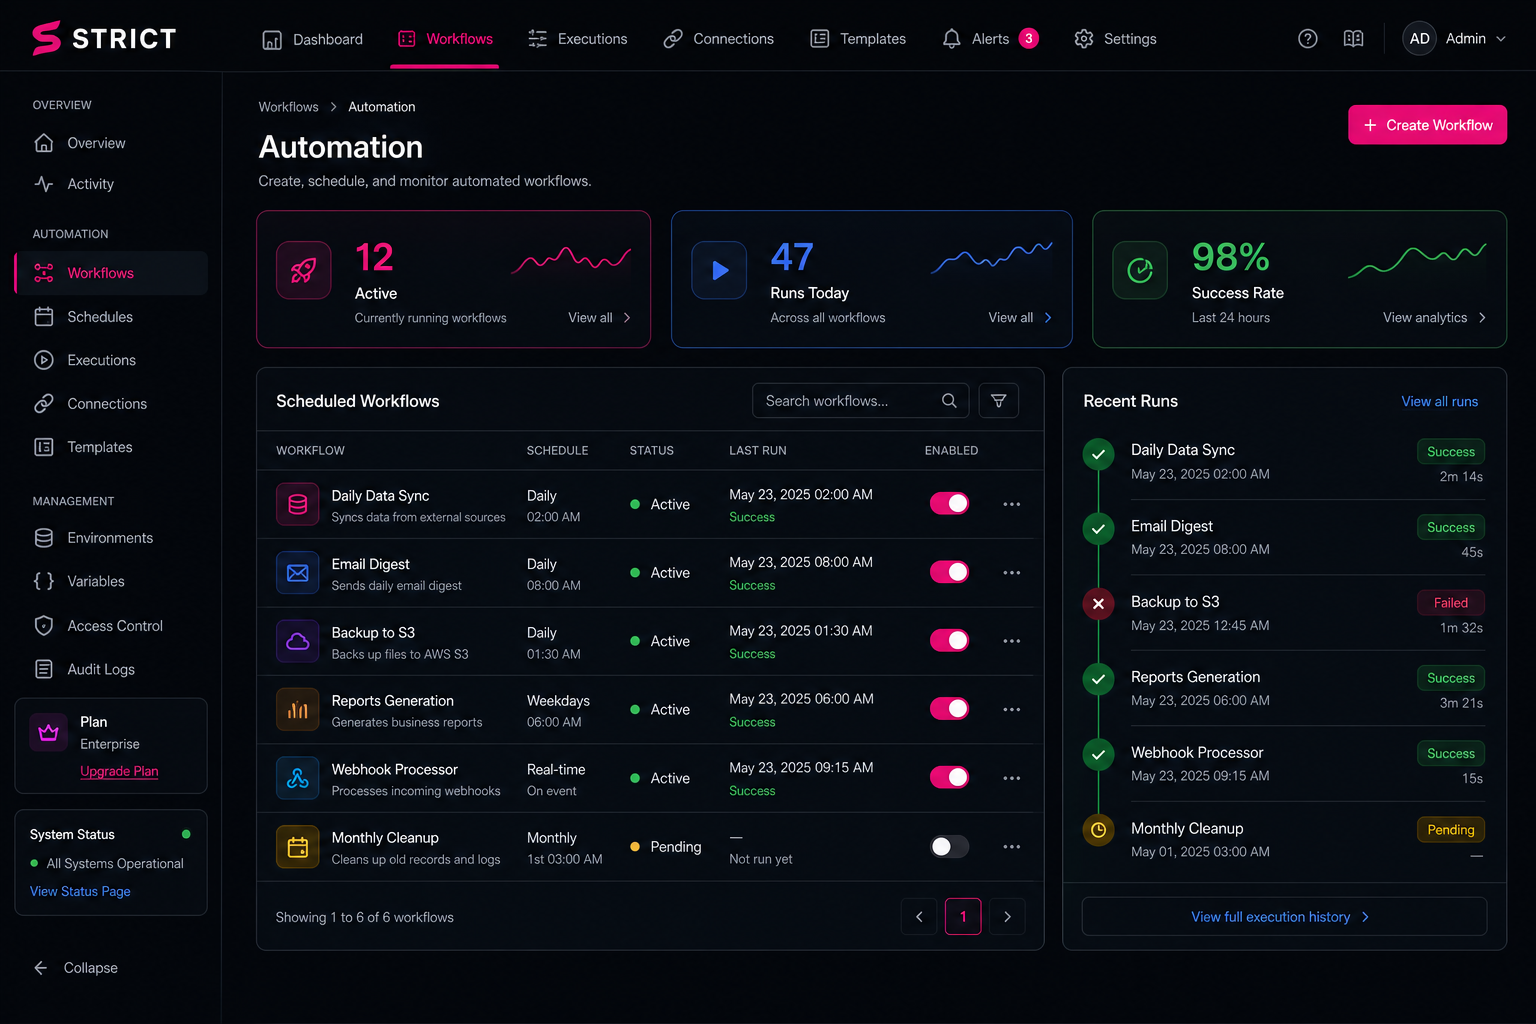Open Audit Logs in the sidebar

(111, 669)
